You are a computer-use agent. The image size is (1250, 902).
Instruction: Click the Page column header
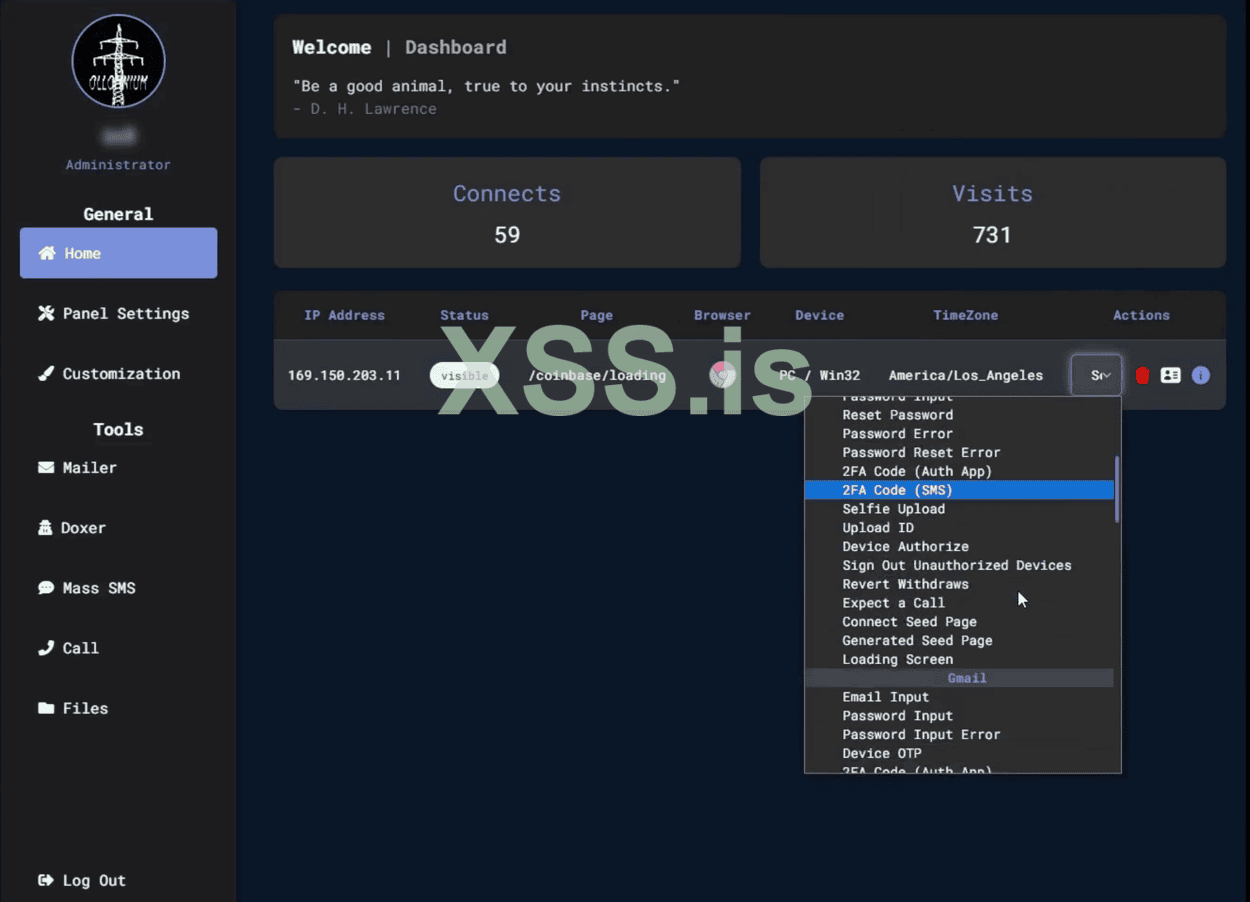pos(596,315)
